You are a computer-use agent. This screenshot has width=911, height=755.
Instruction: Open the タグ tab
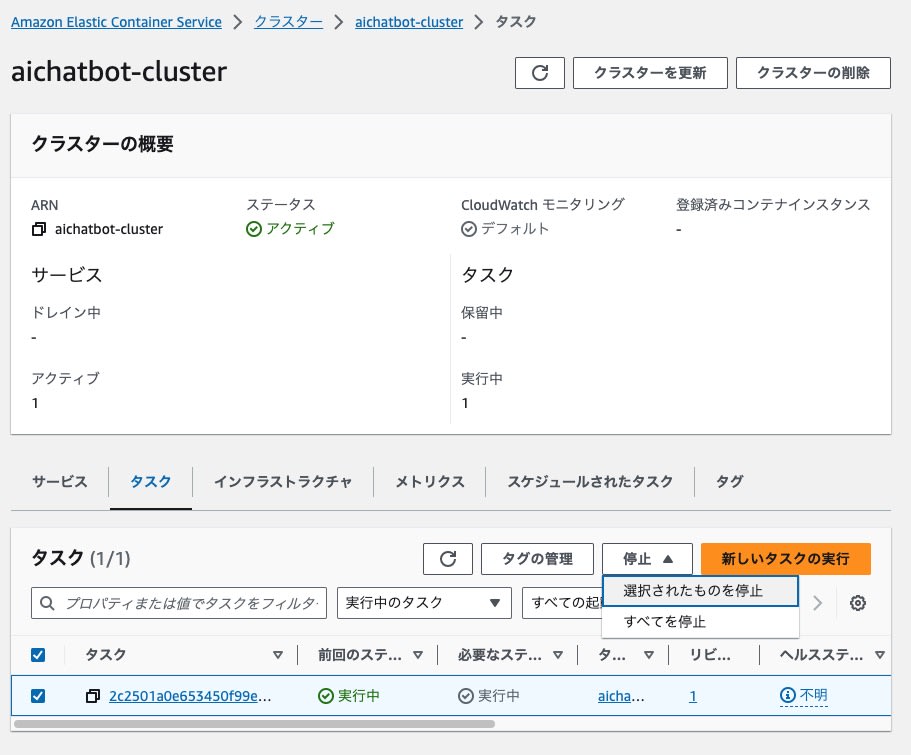[x=729, y=481]
